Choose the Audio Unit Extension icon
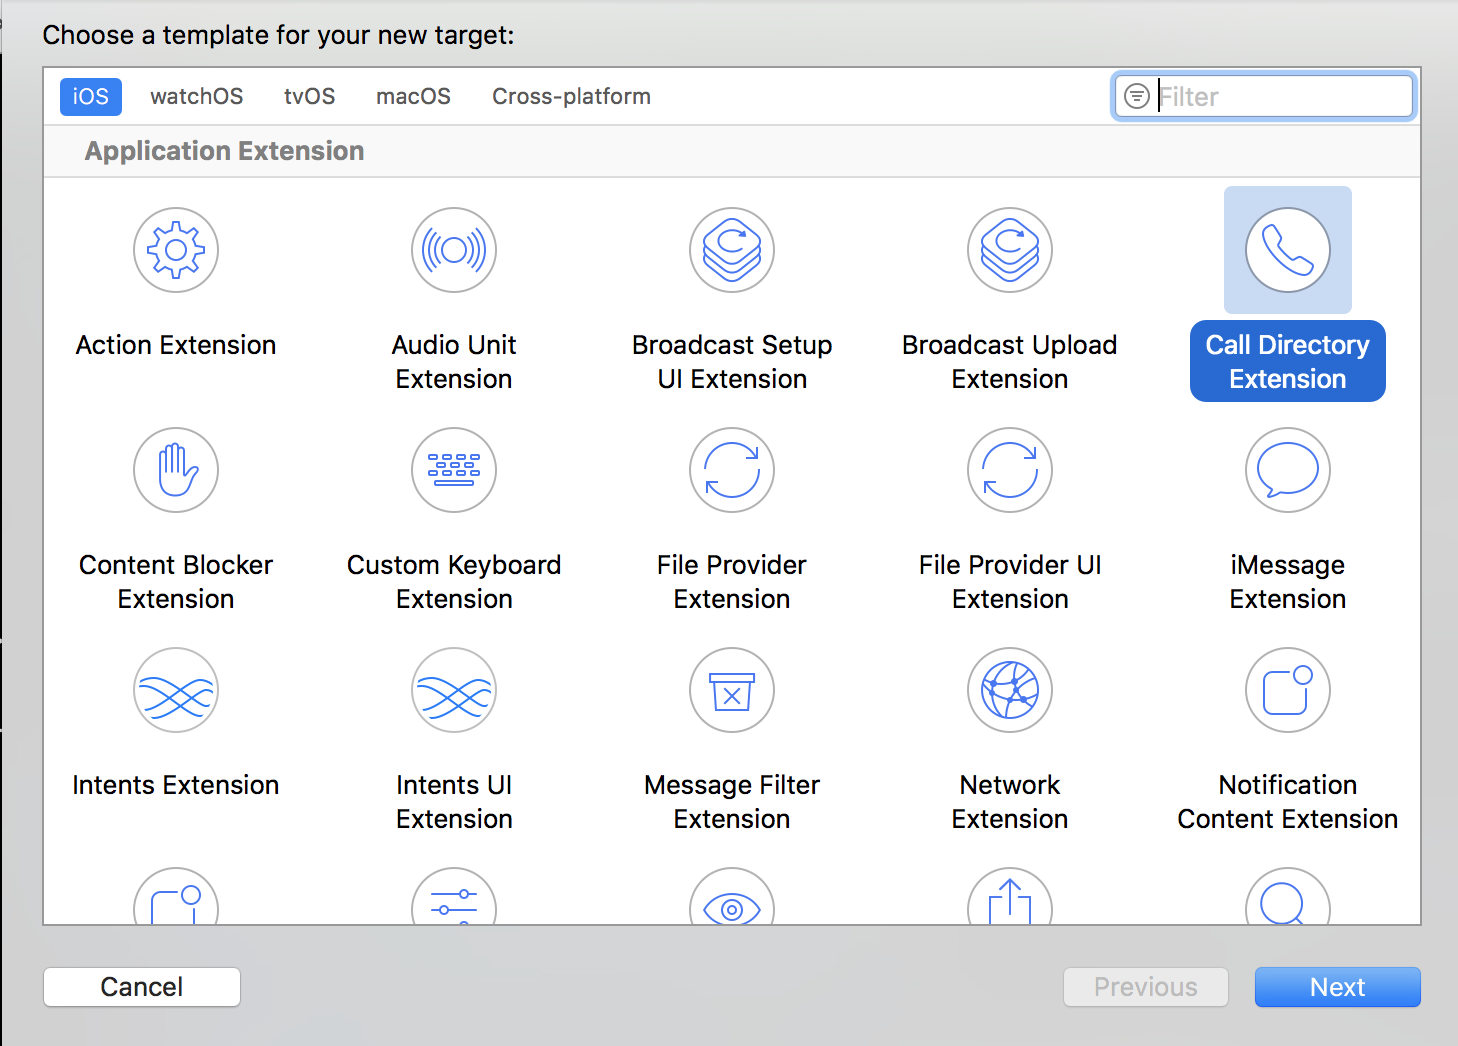This screenshot has height=1046, width=1458. pos(454,250)
